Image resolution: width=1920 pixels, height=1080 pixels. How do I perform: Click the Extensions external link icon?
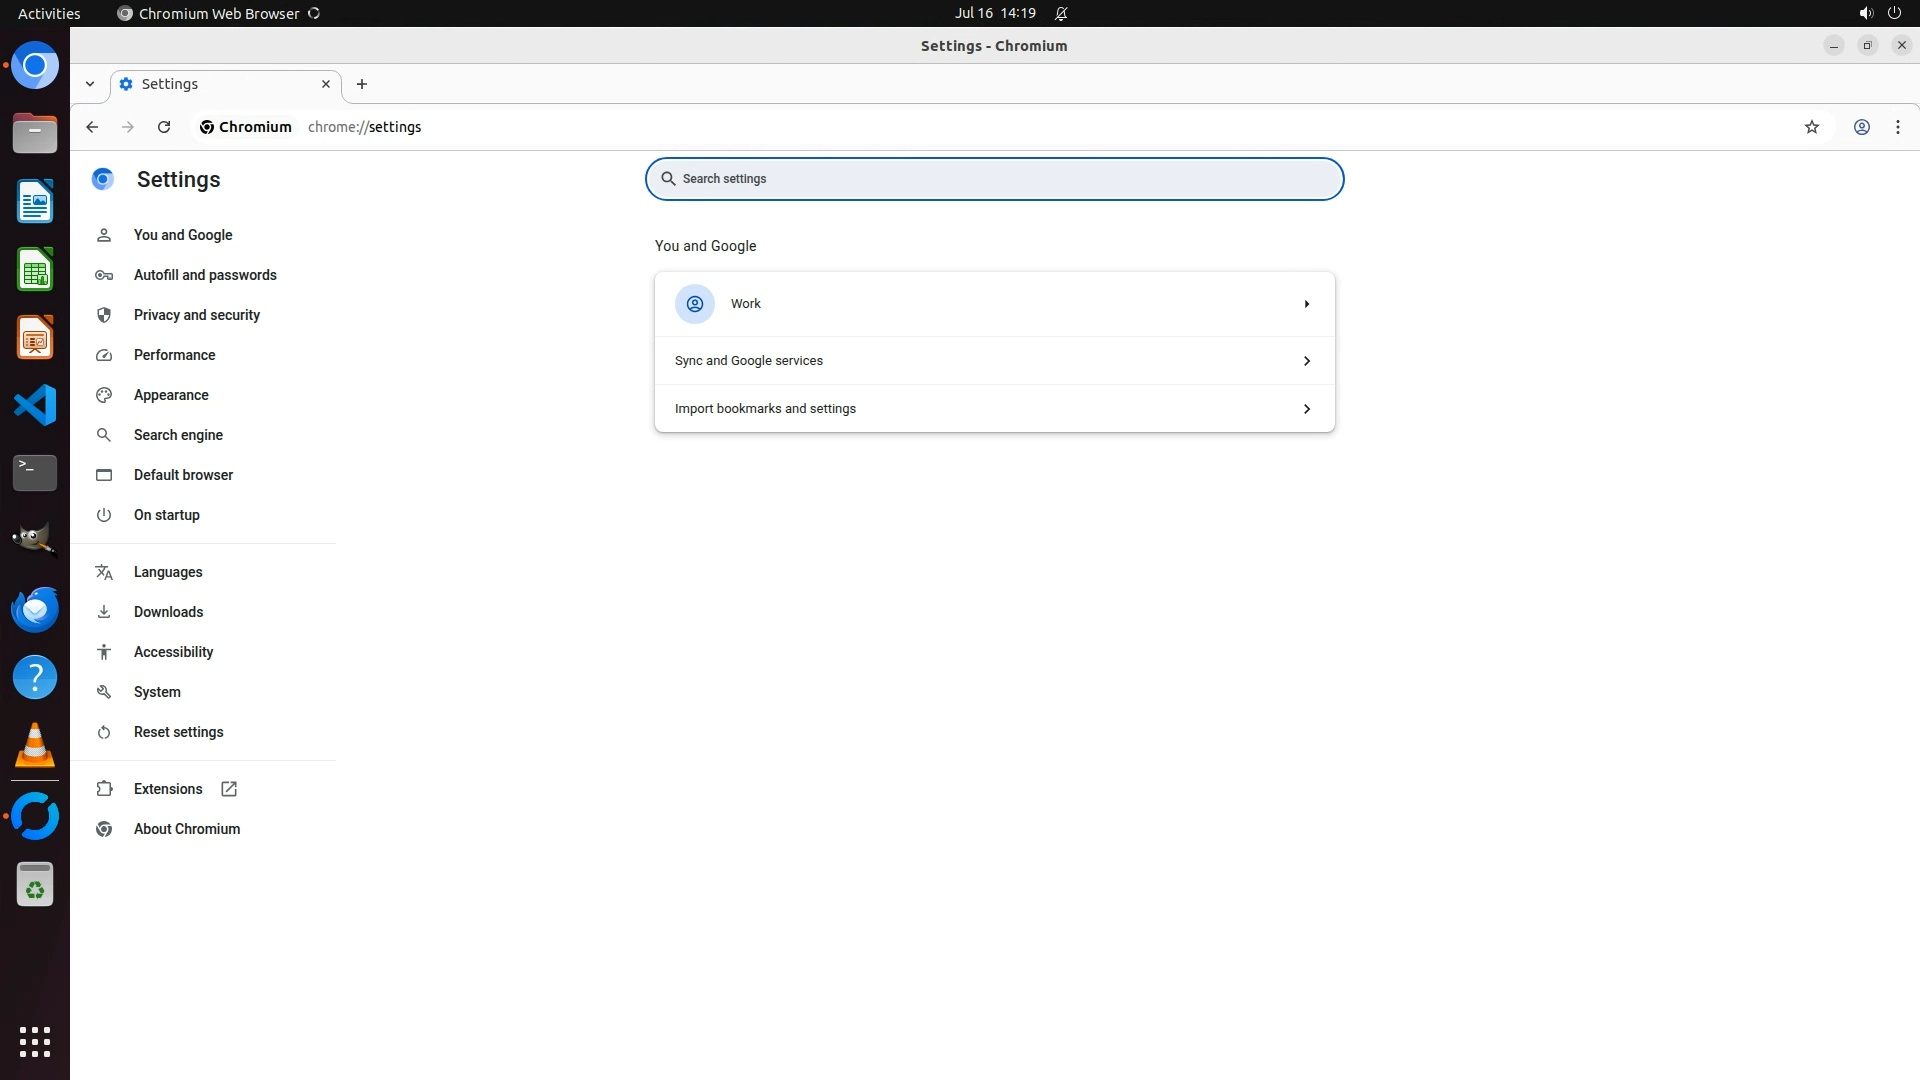pyautogui.click(x=229, y=789)
